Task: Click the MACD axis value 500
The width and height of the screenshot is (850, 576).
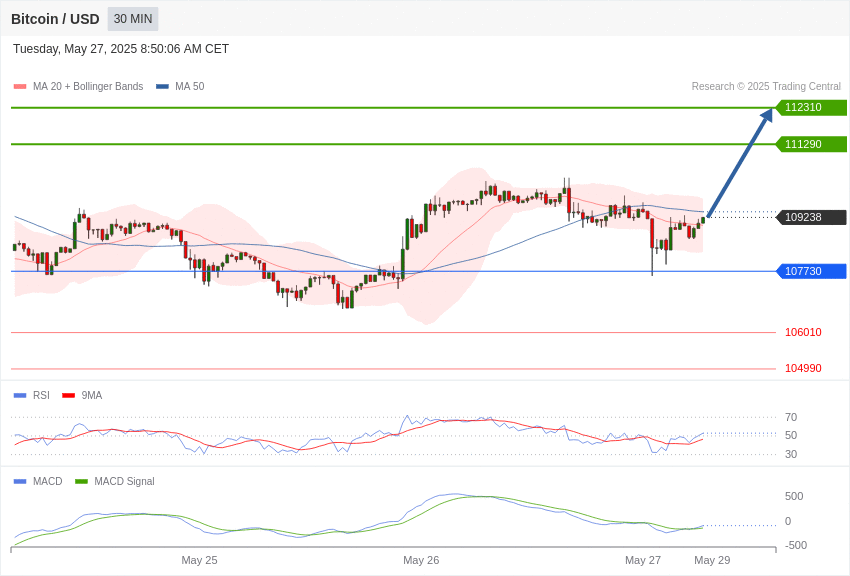Action: coord(794,496)
